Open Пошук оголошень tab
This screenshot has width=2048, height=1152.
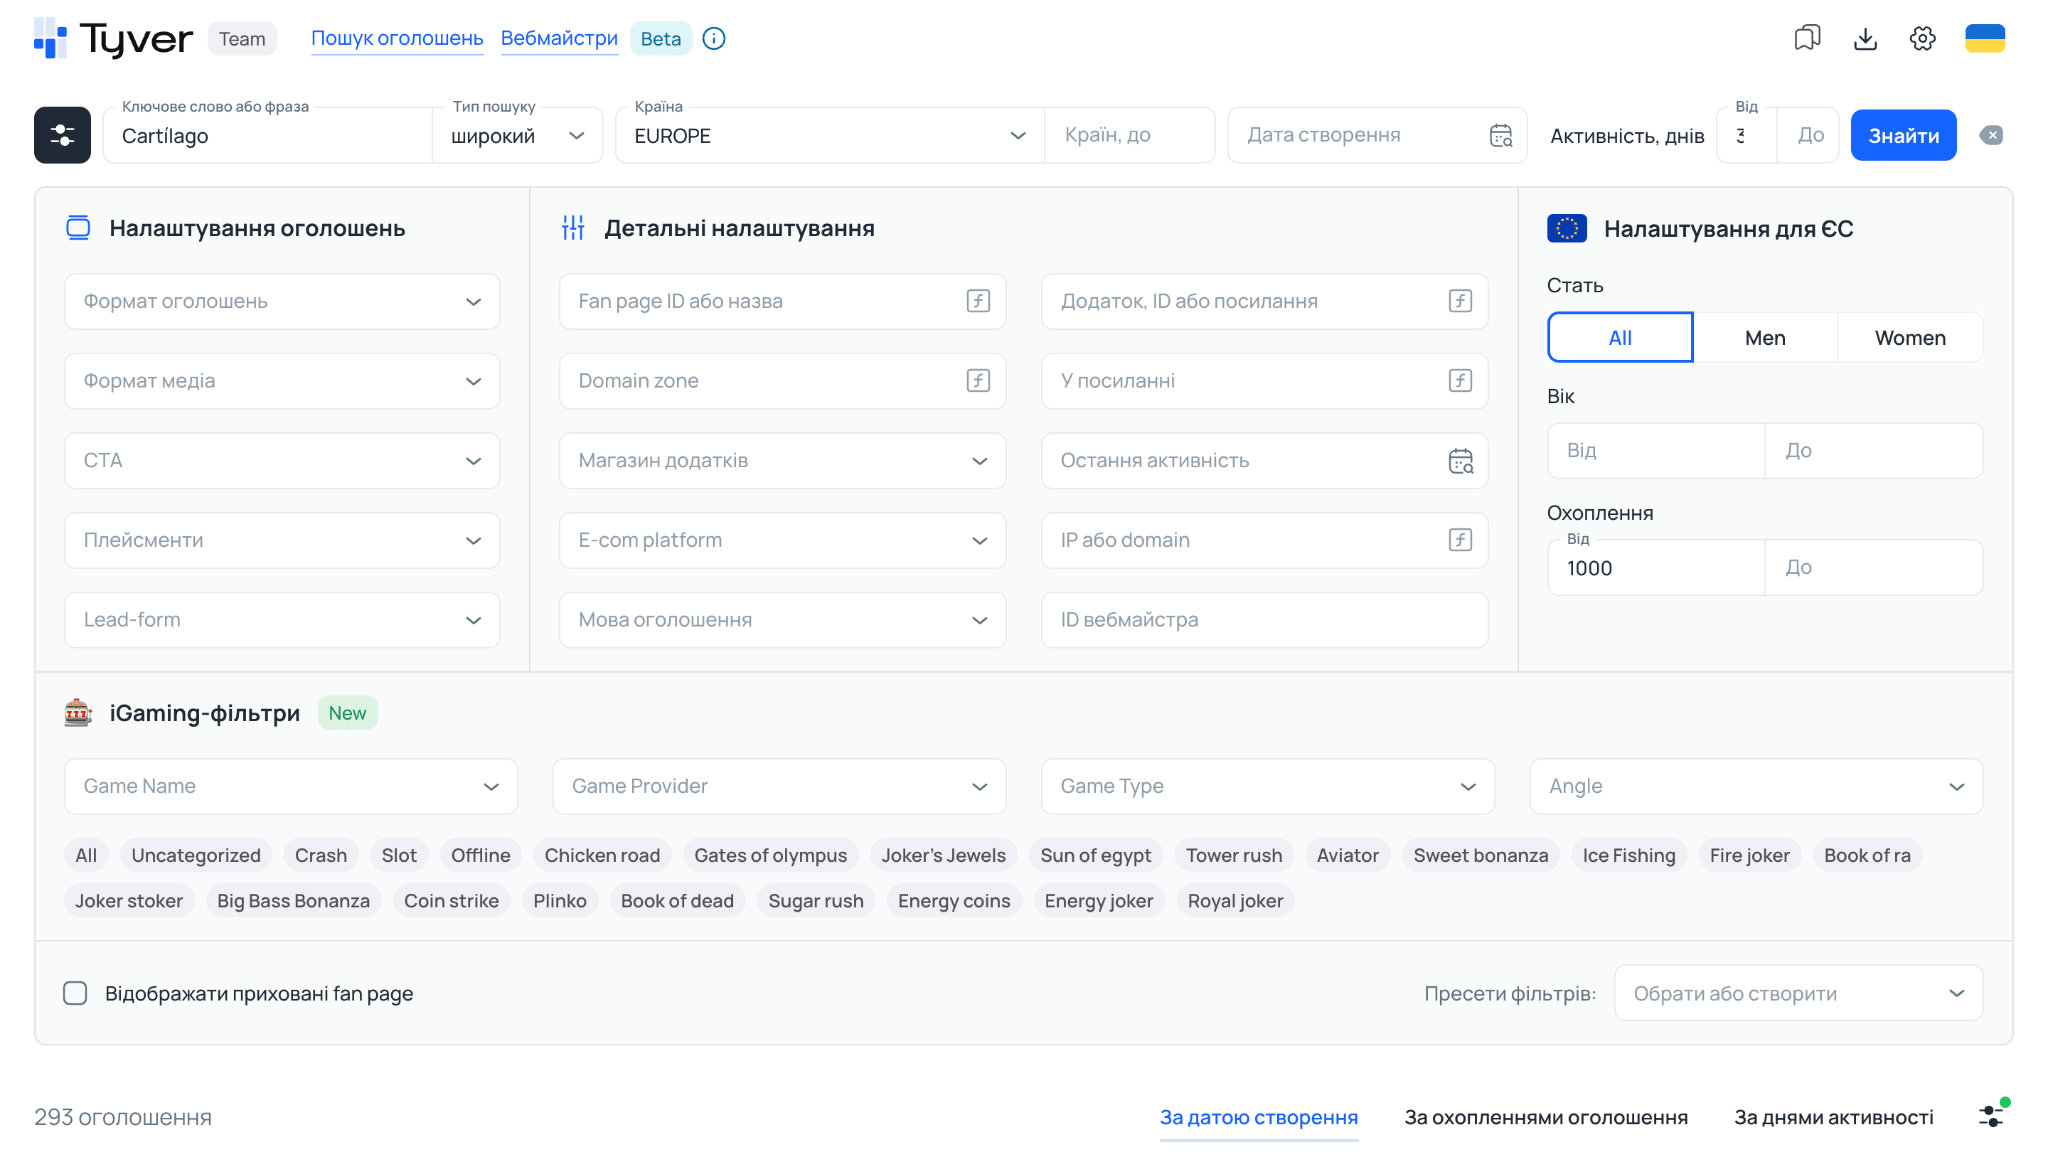point(397,38)
